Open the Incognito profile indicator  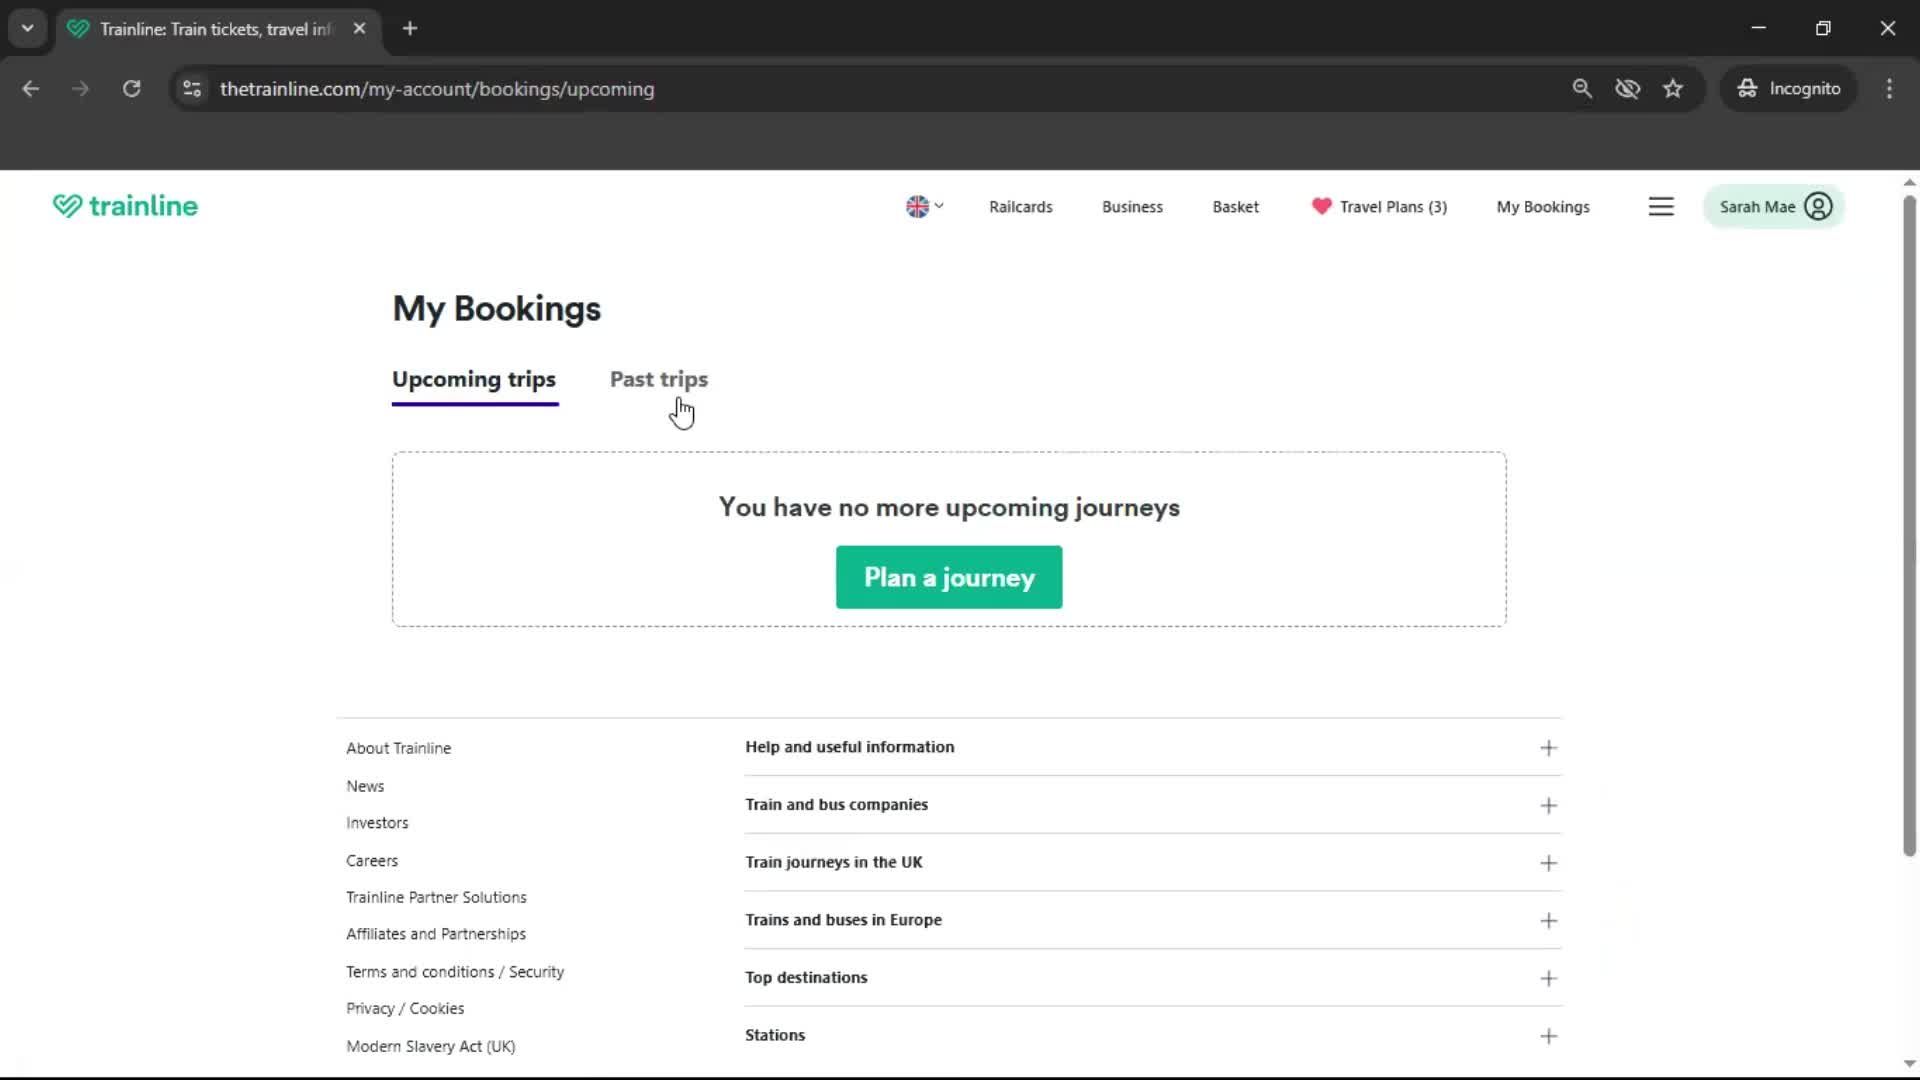click(1788, 88)
